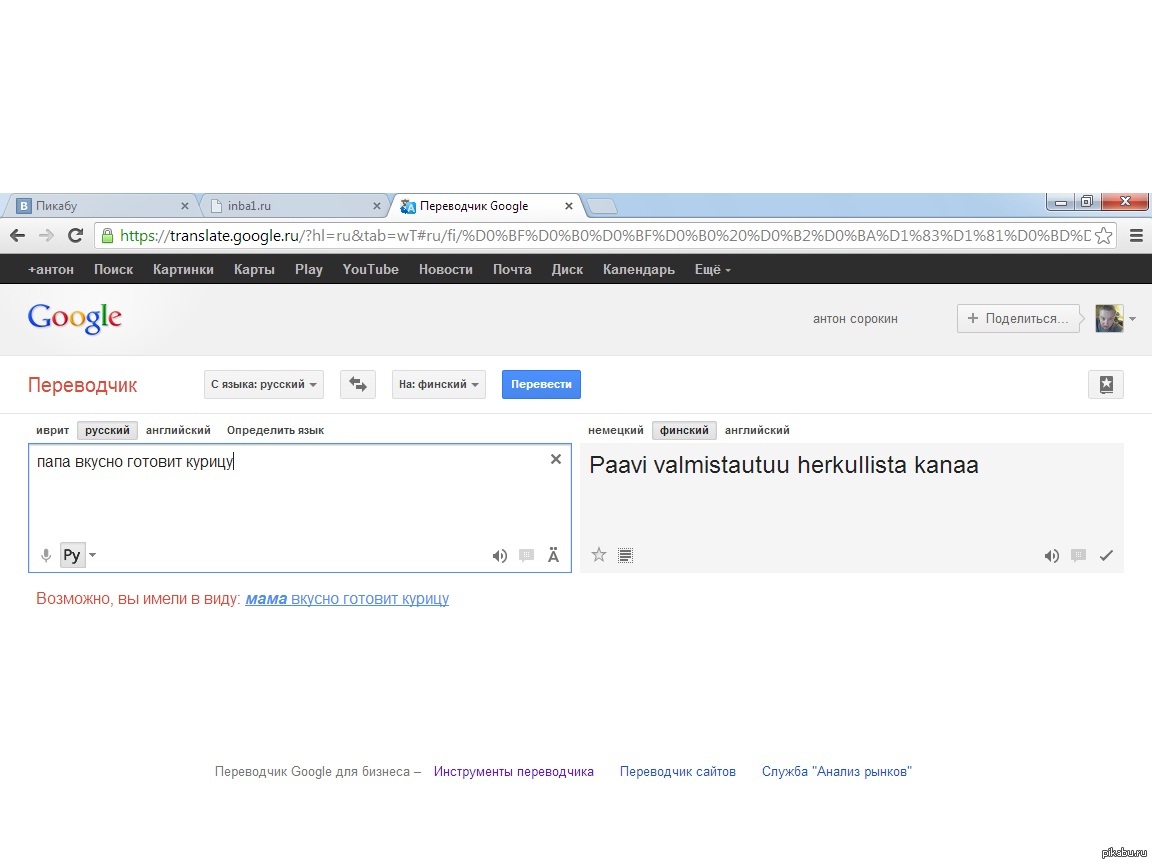The height and width of the screenshot is (864, 1152).
Task: Close the Пикабу tab
Action: tap(184, 206)
